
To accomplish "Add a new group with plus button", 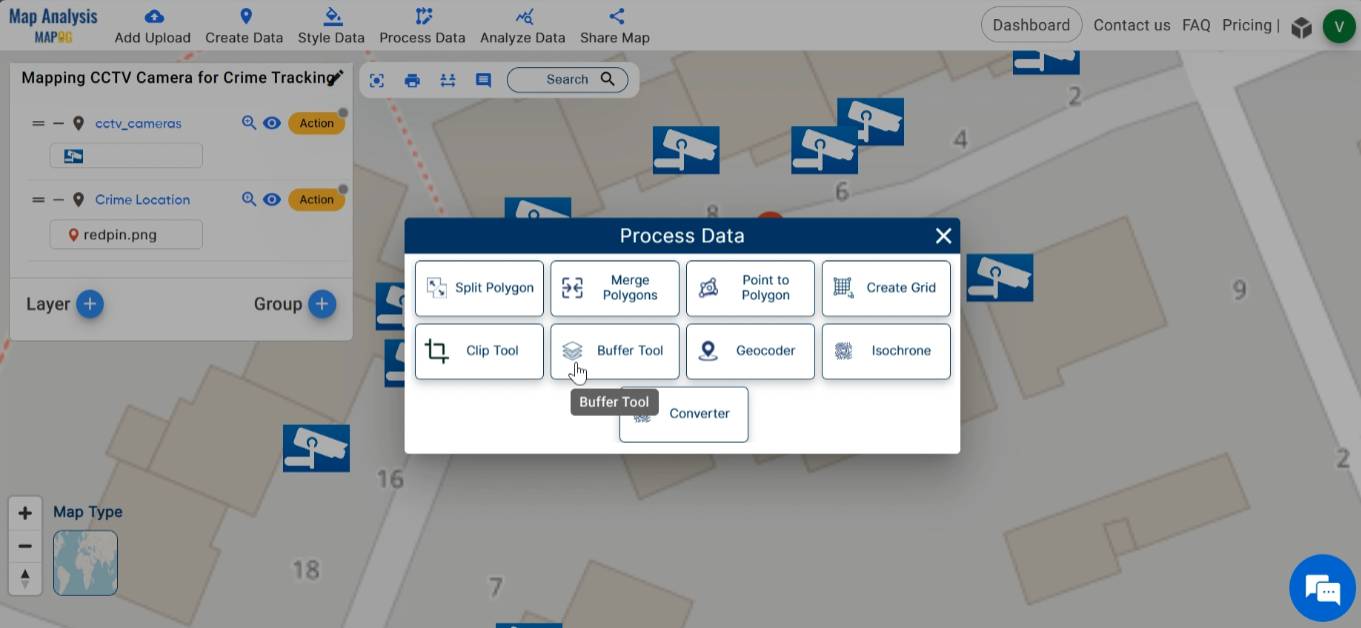I will coord(322,304).
